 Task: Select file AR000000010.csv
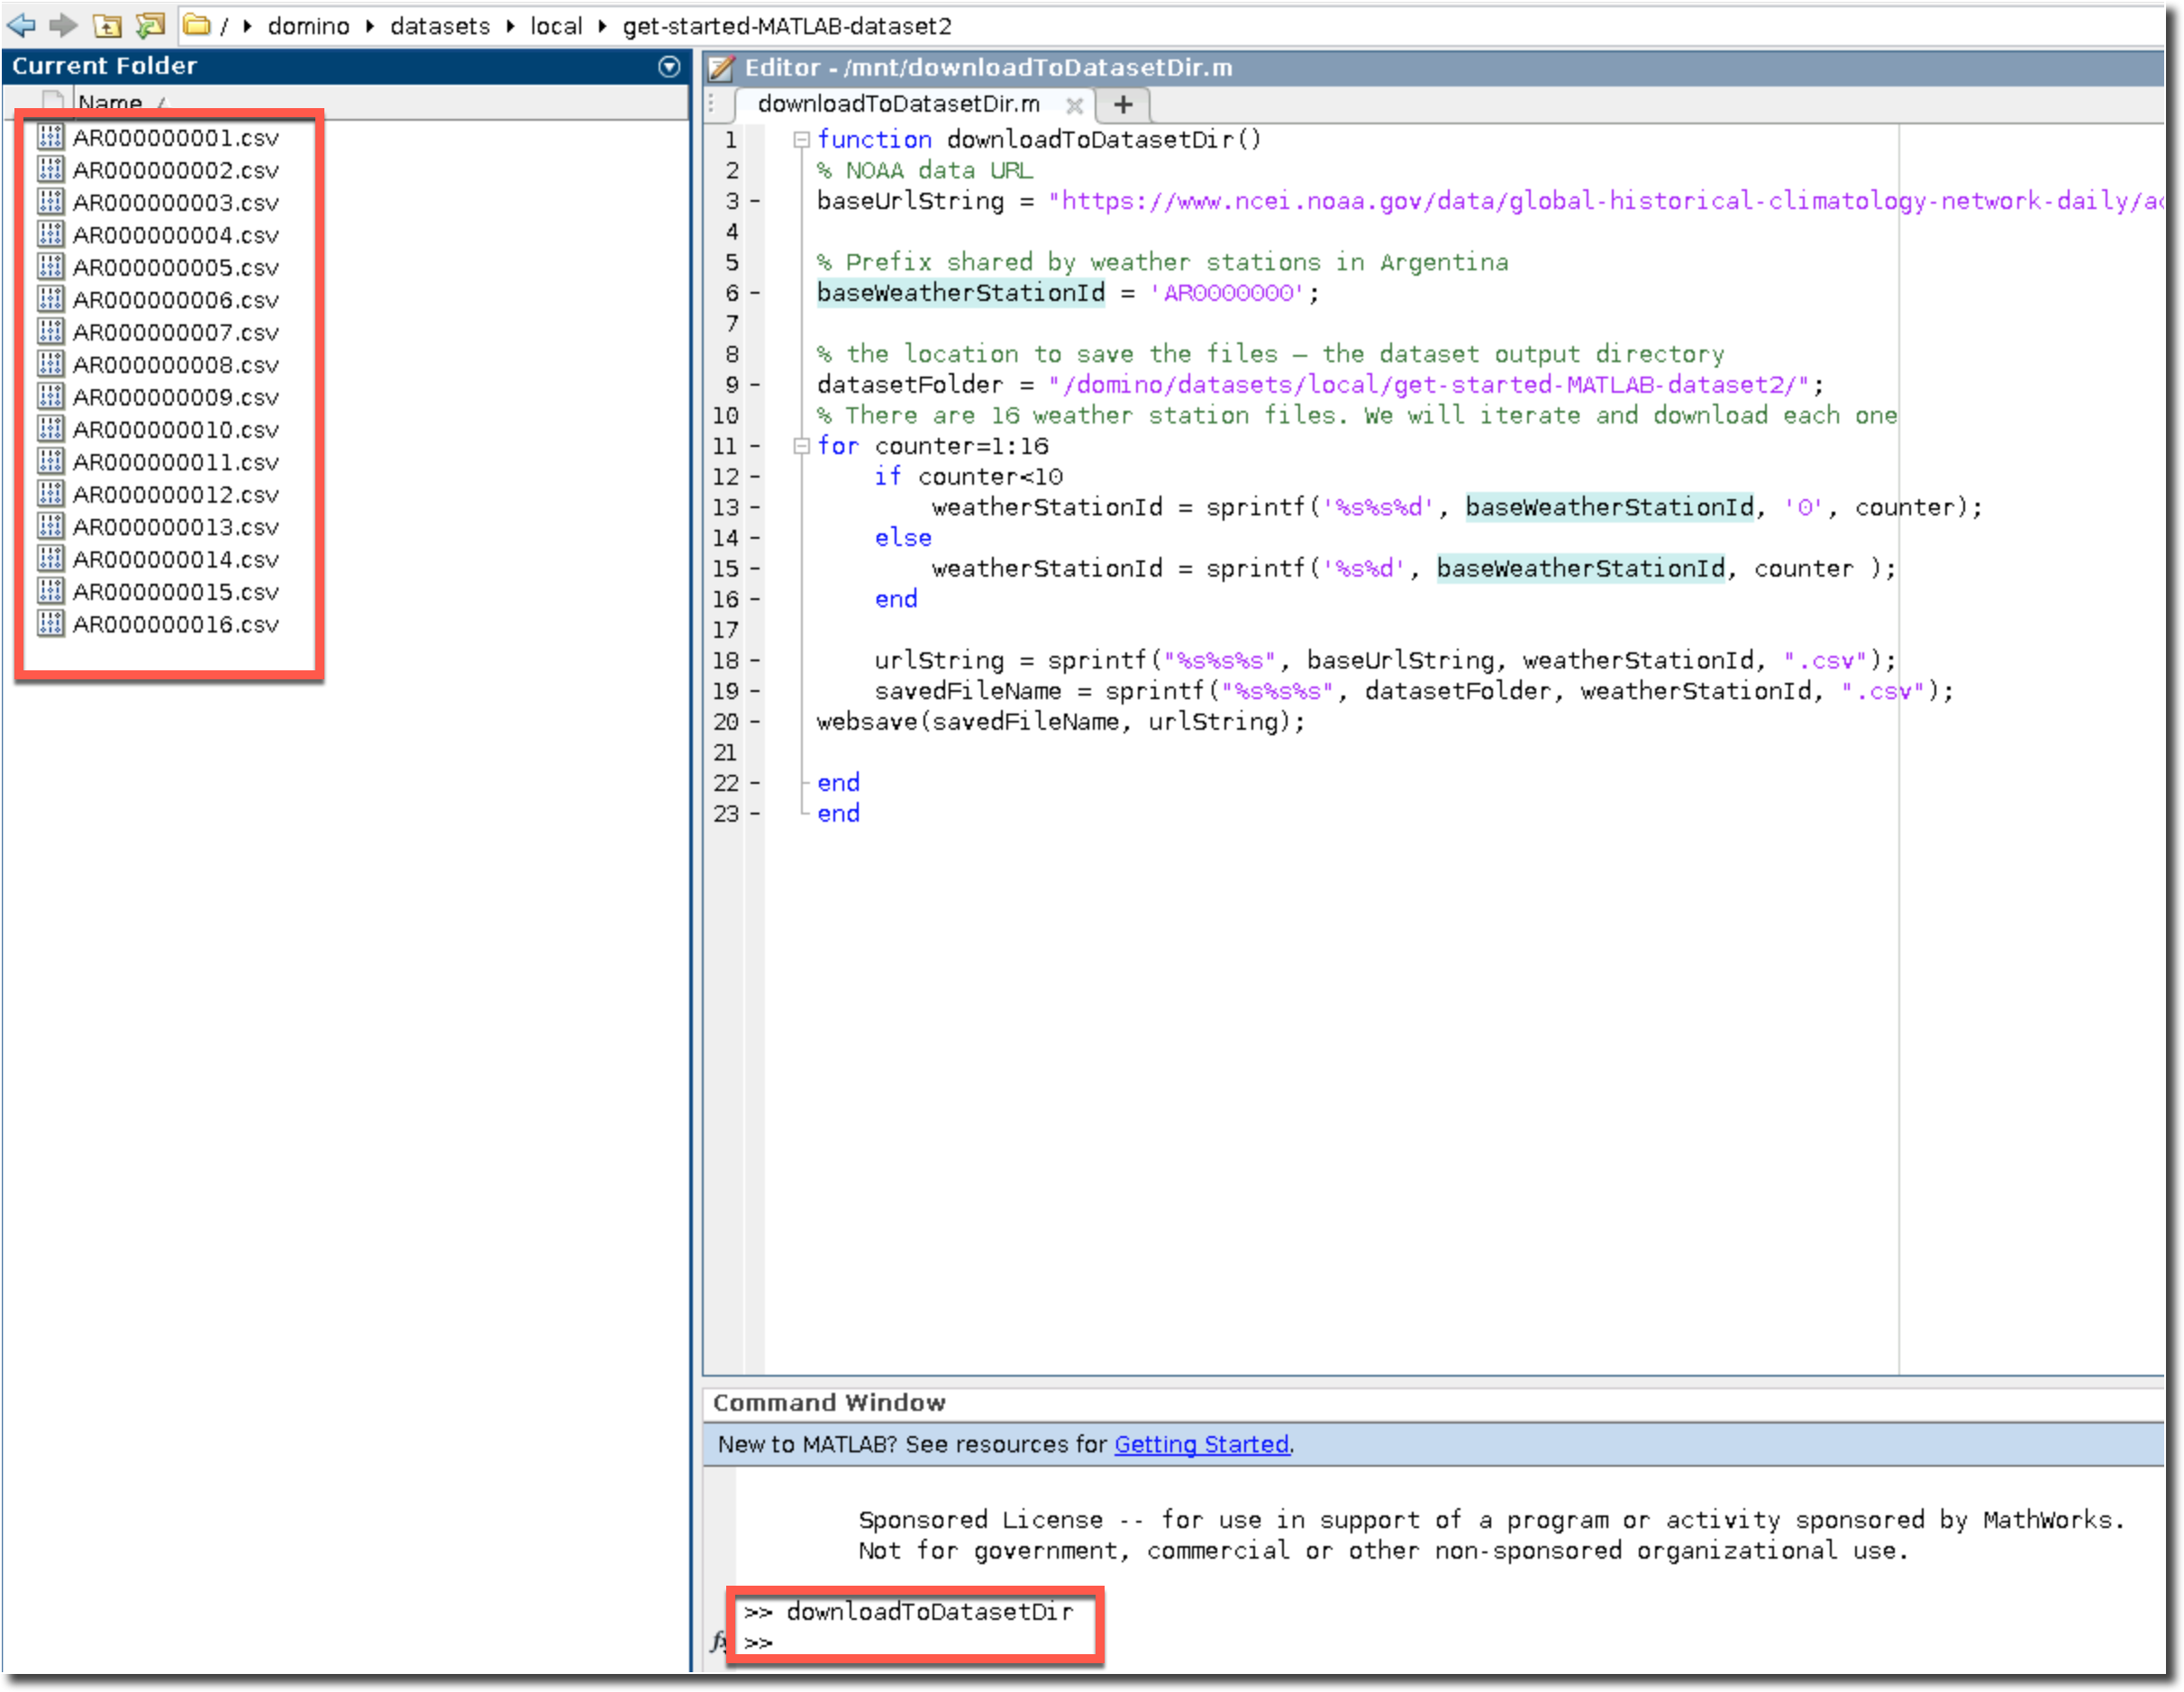[175, 430]
